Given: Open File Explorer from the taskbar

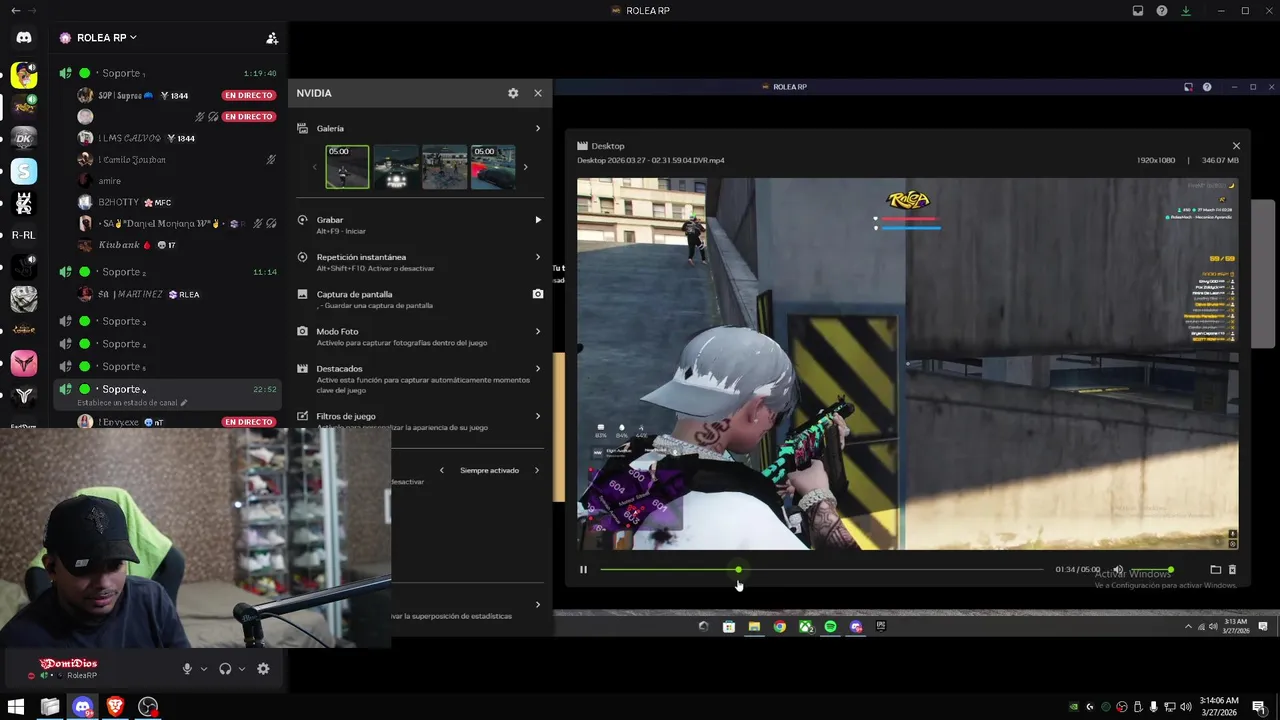Looking at the screenshot, I should click(x=50, y=707).
